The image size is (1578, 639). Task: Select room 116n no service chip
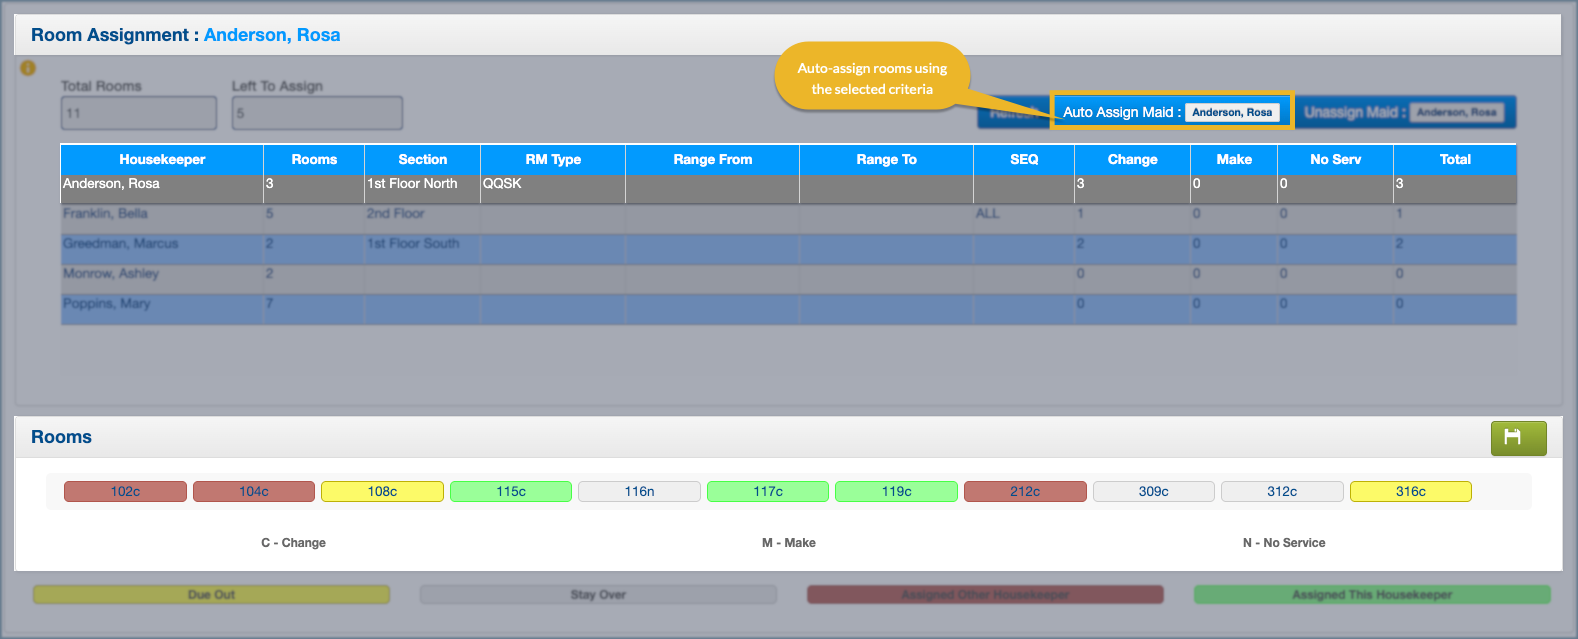coord(639,492)
